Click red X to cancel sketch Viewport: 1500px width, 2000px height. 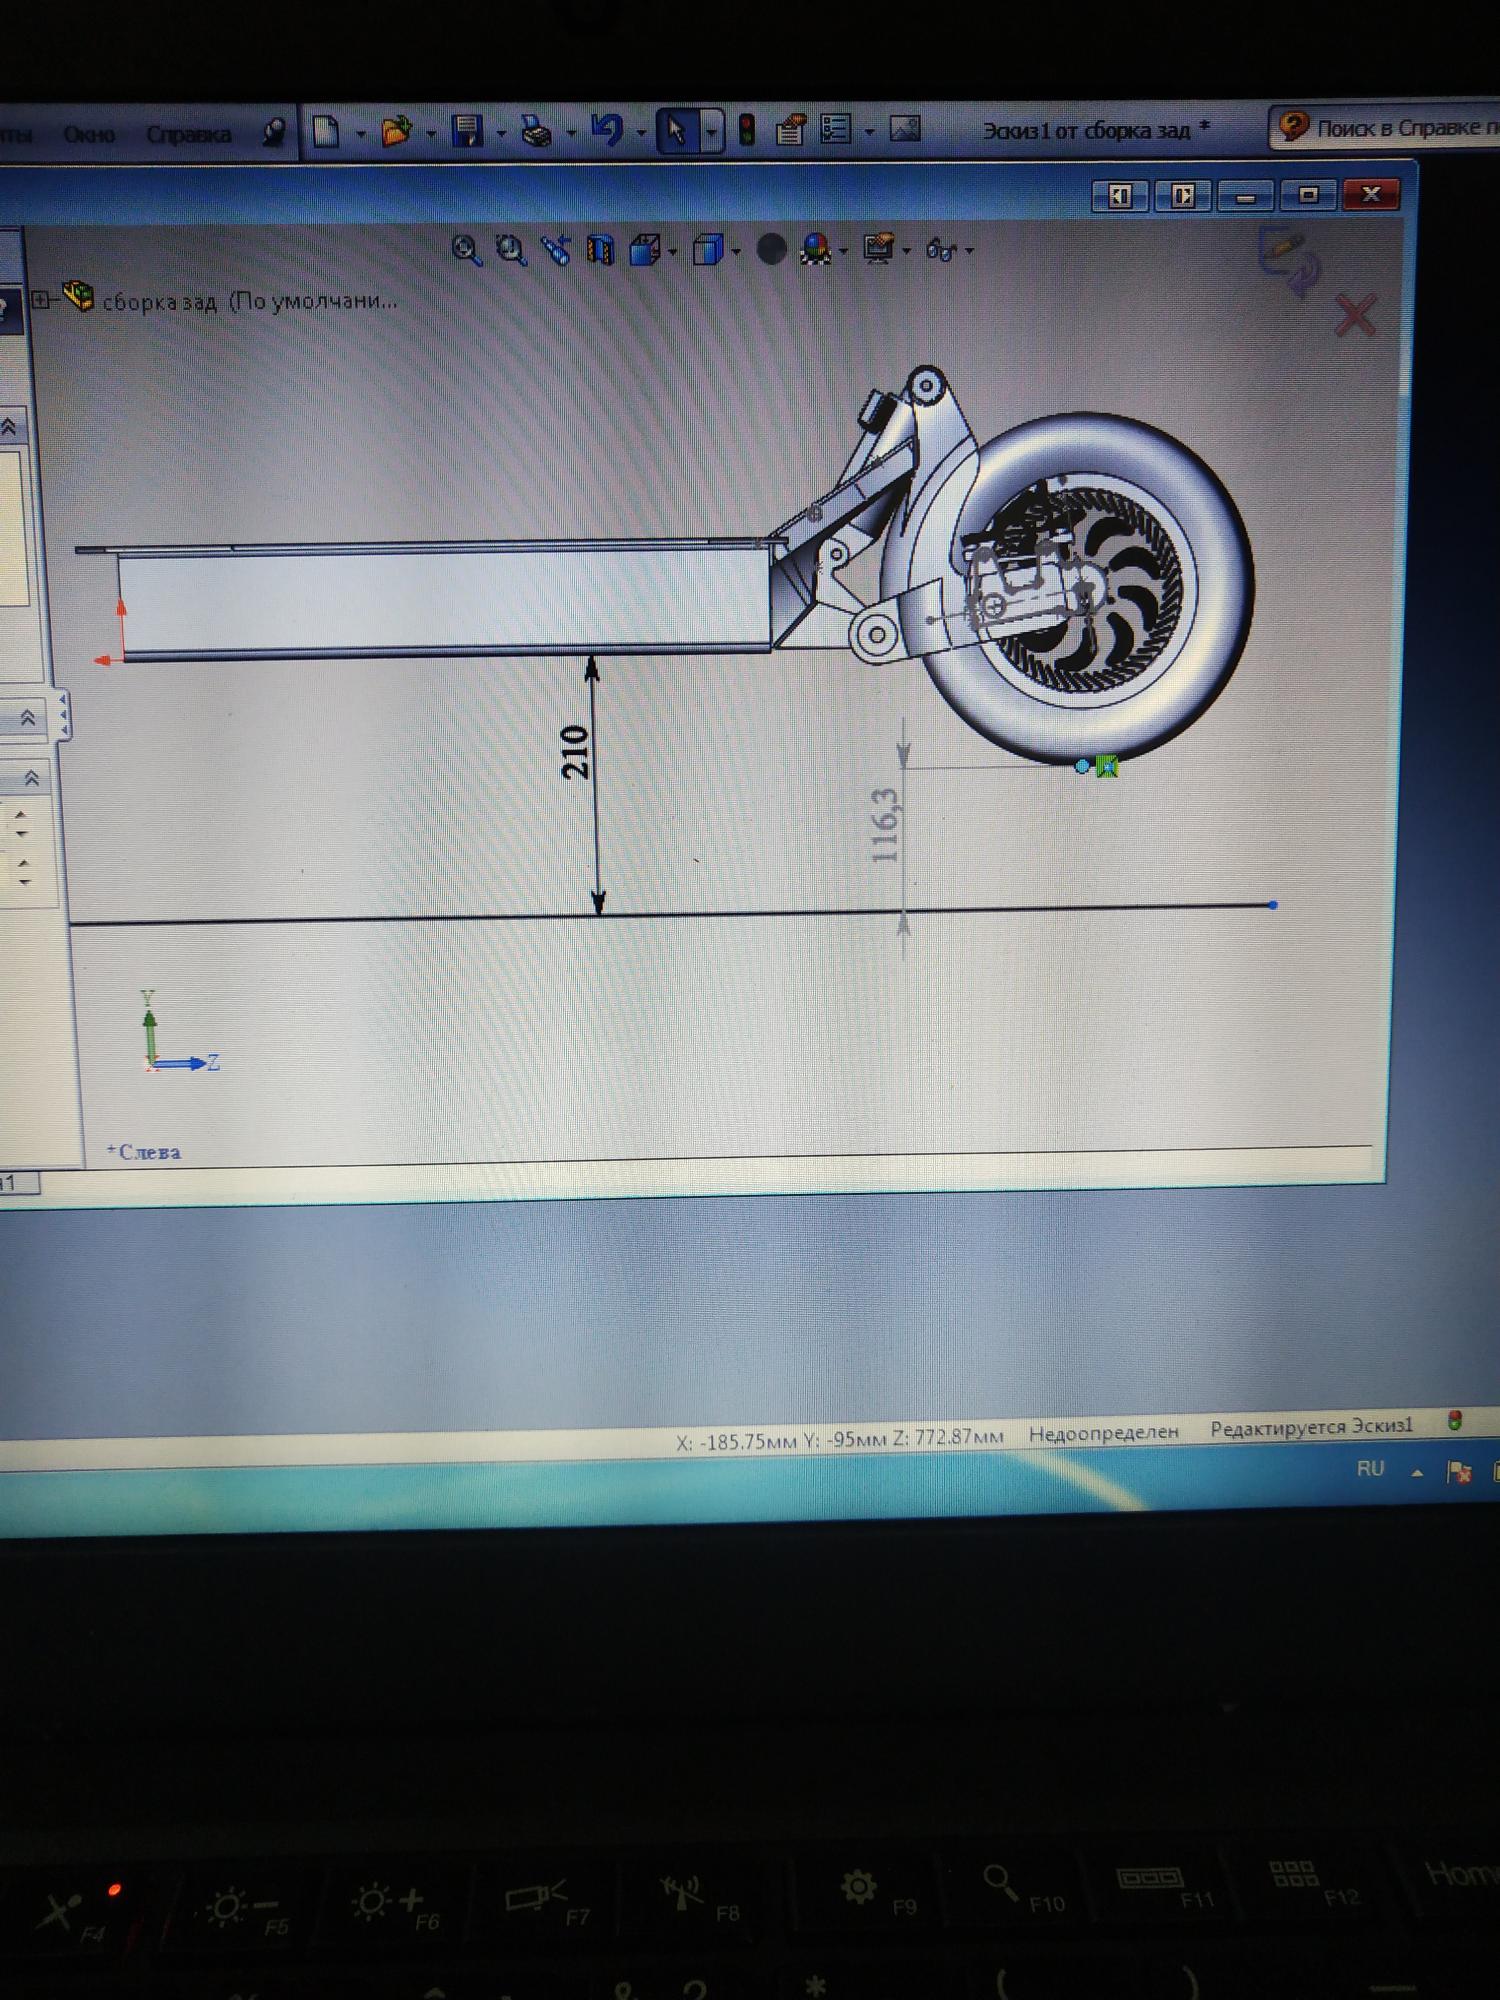(x=1355, y=316)
